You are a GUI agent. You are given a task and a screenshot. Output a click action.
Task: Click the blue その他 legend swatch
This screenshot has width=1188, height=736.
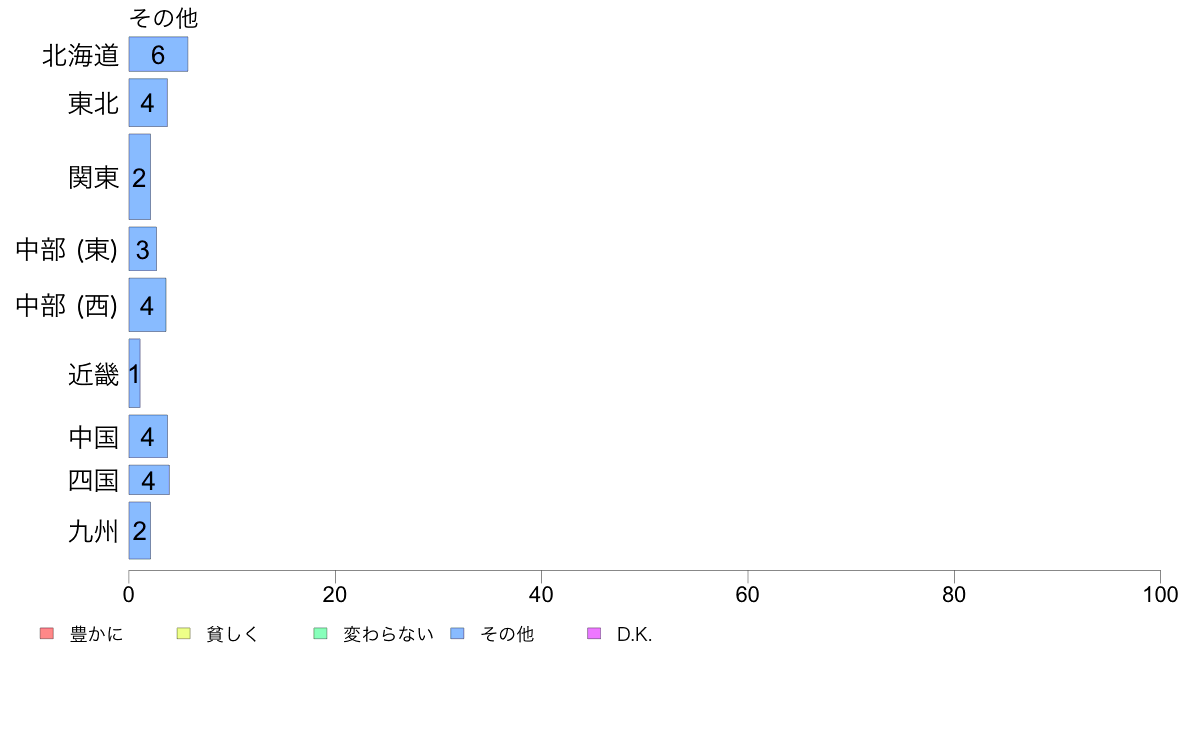pos(457,634)
